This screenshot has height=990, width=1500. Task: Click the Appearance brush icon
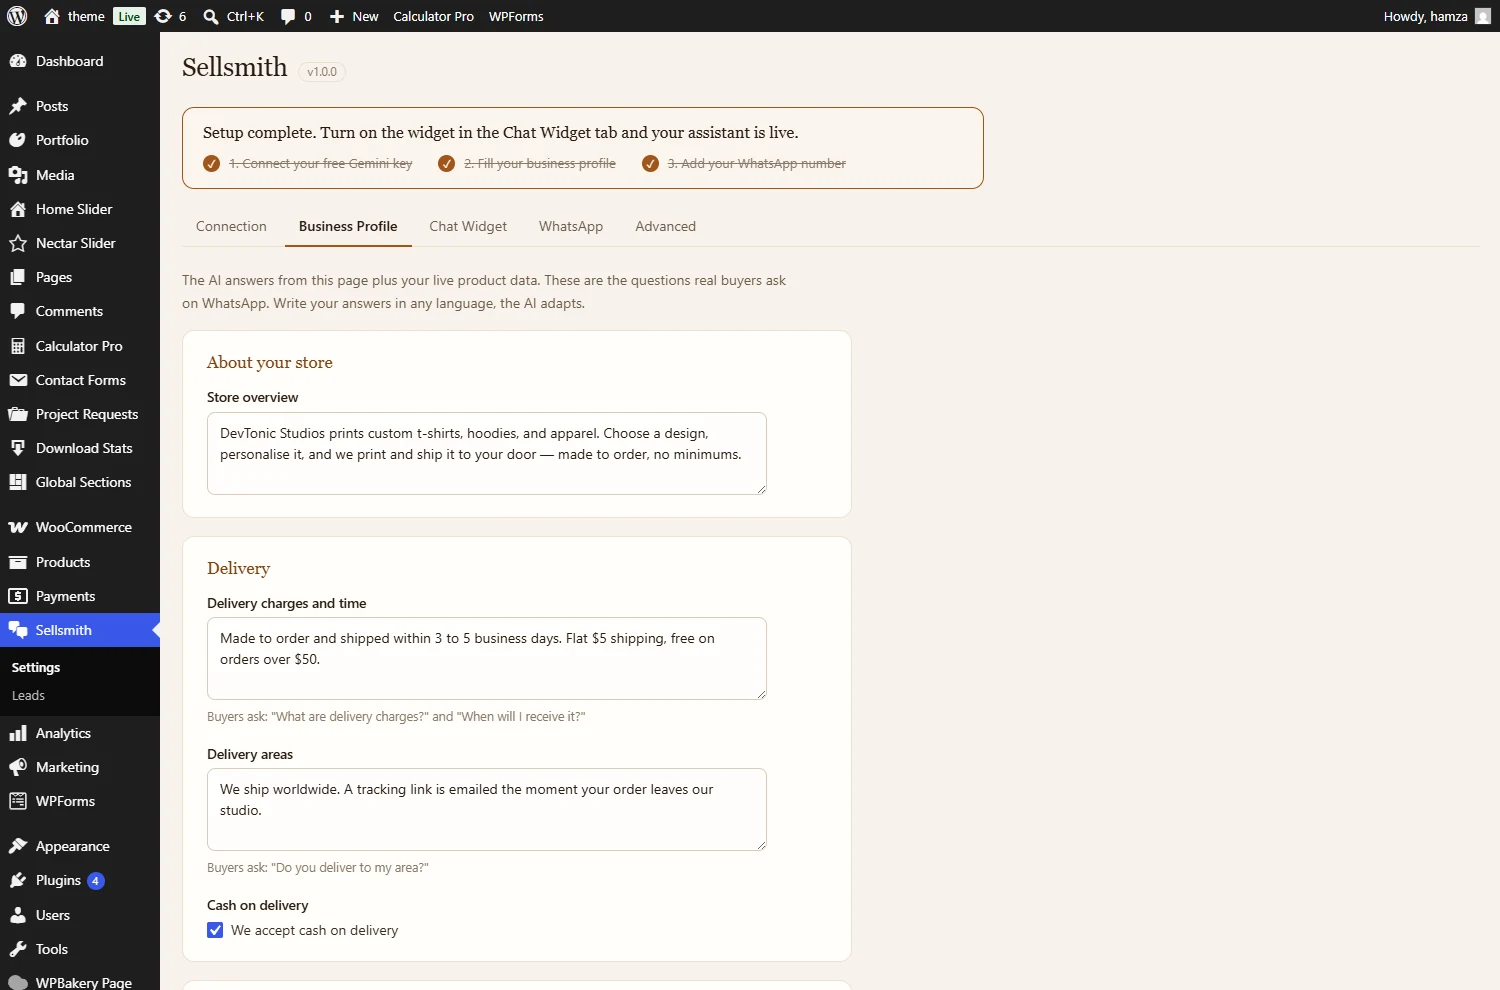tap(18, 846)
